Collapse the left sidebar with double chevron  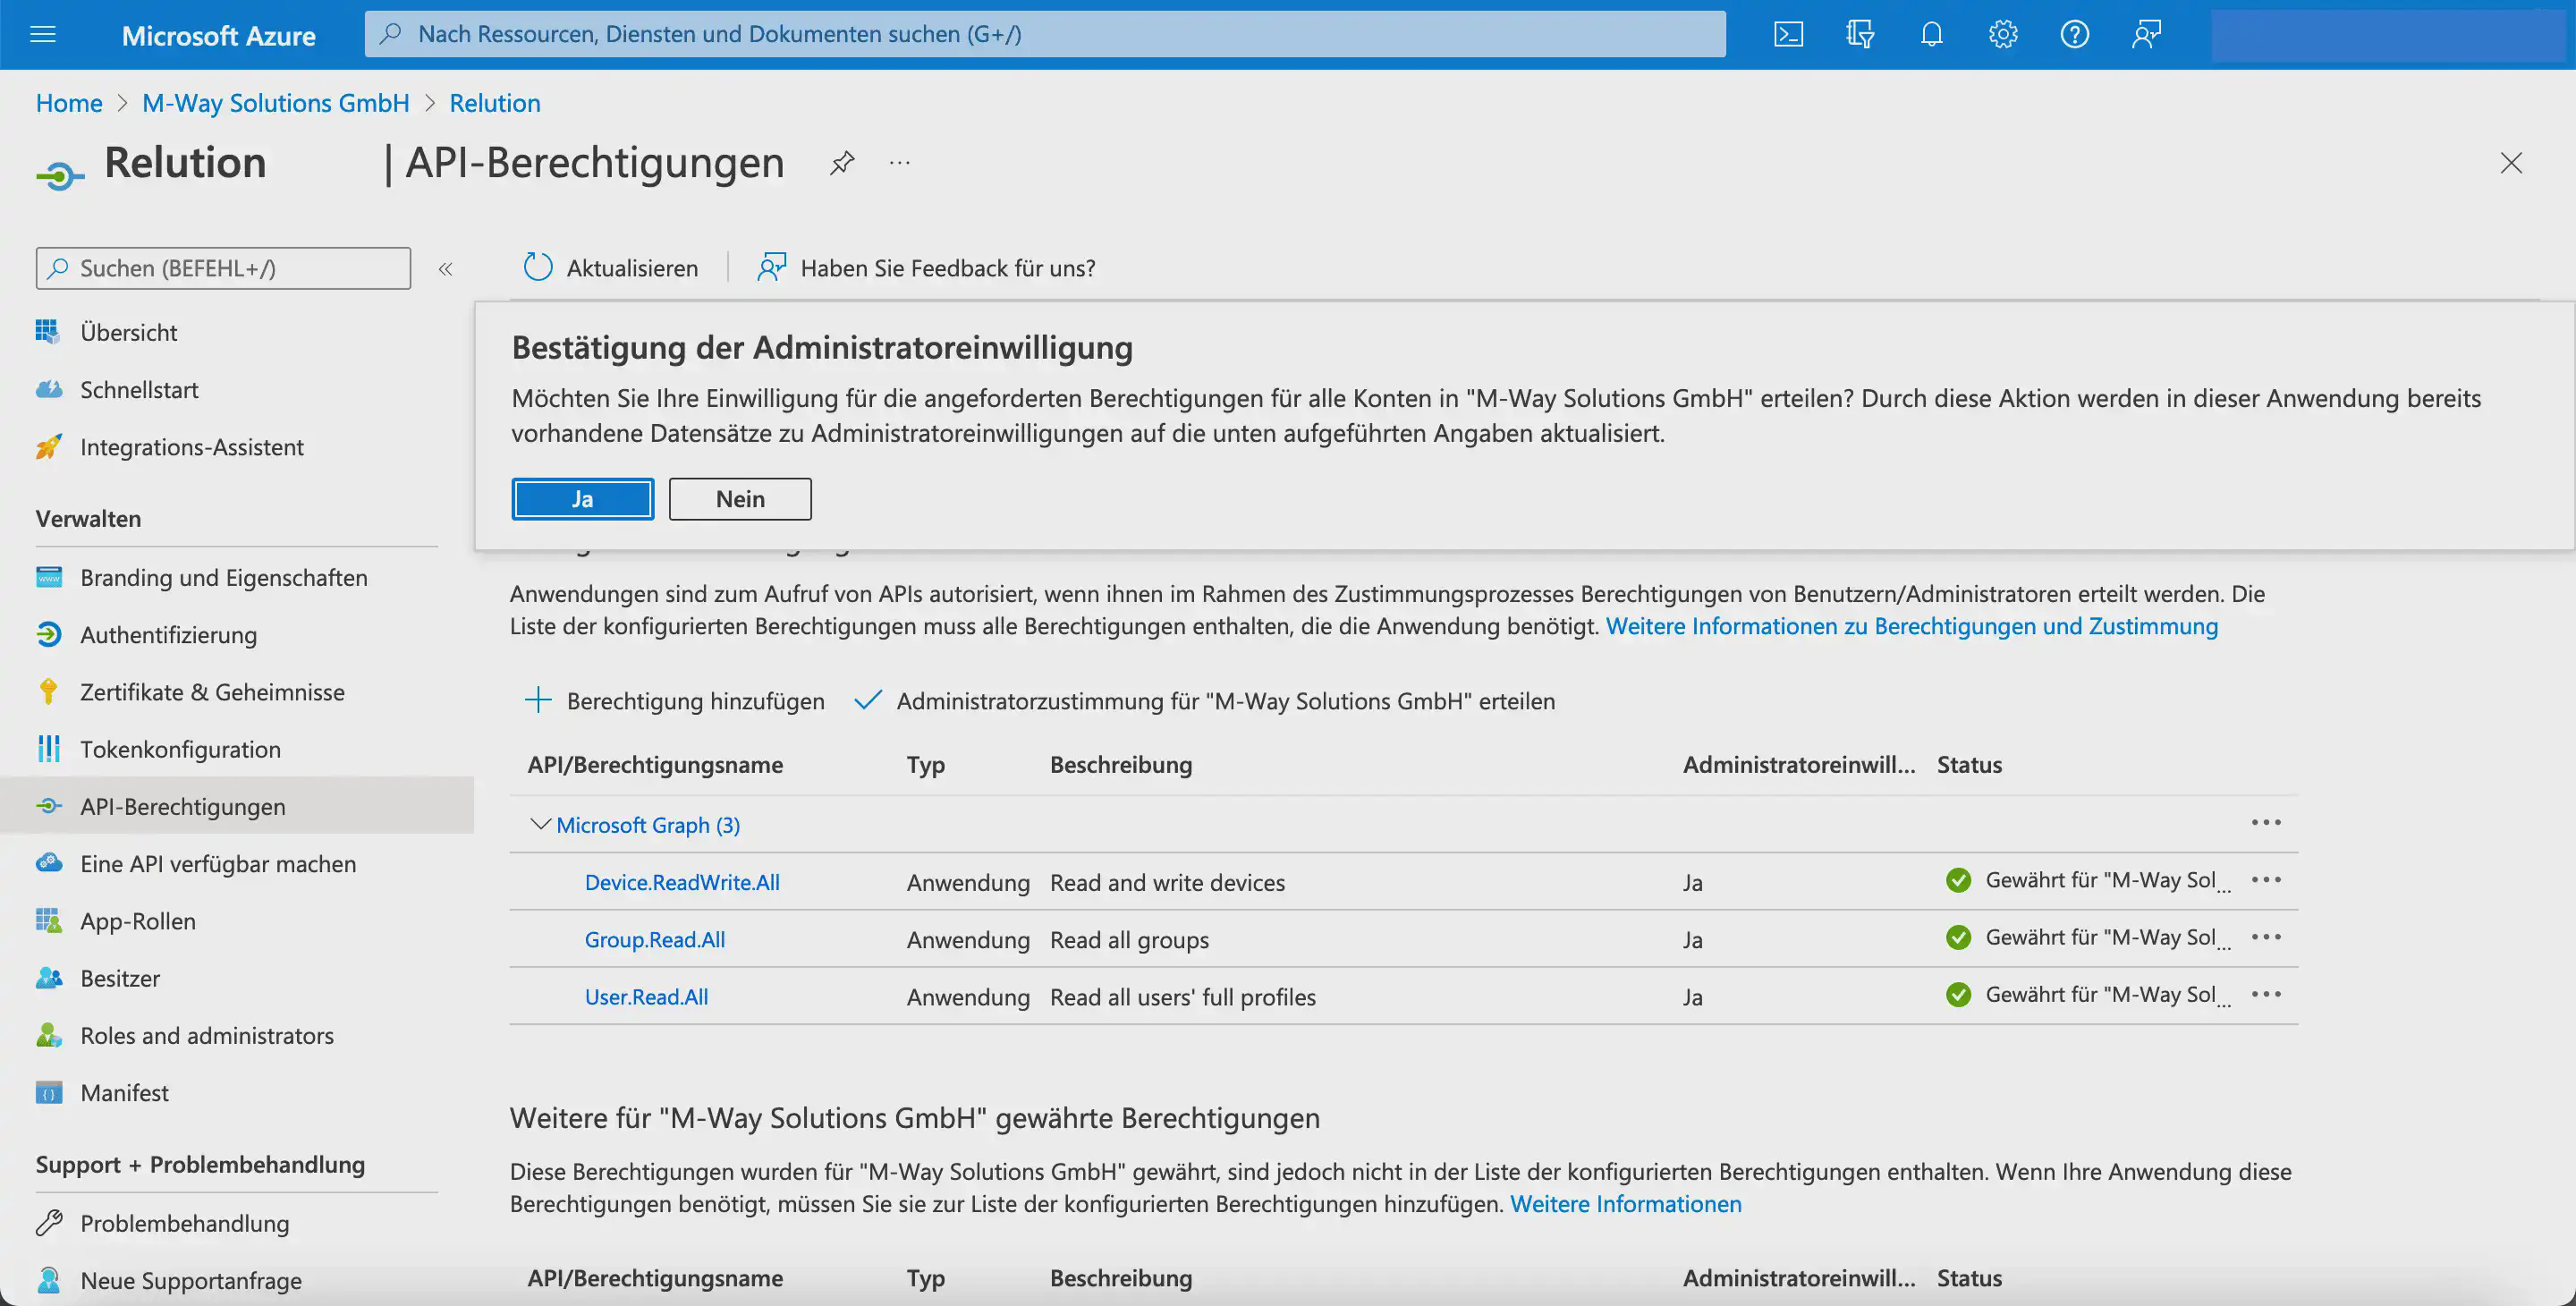coord(445,268)
